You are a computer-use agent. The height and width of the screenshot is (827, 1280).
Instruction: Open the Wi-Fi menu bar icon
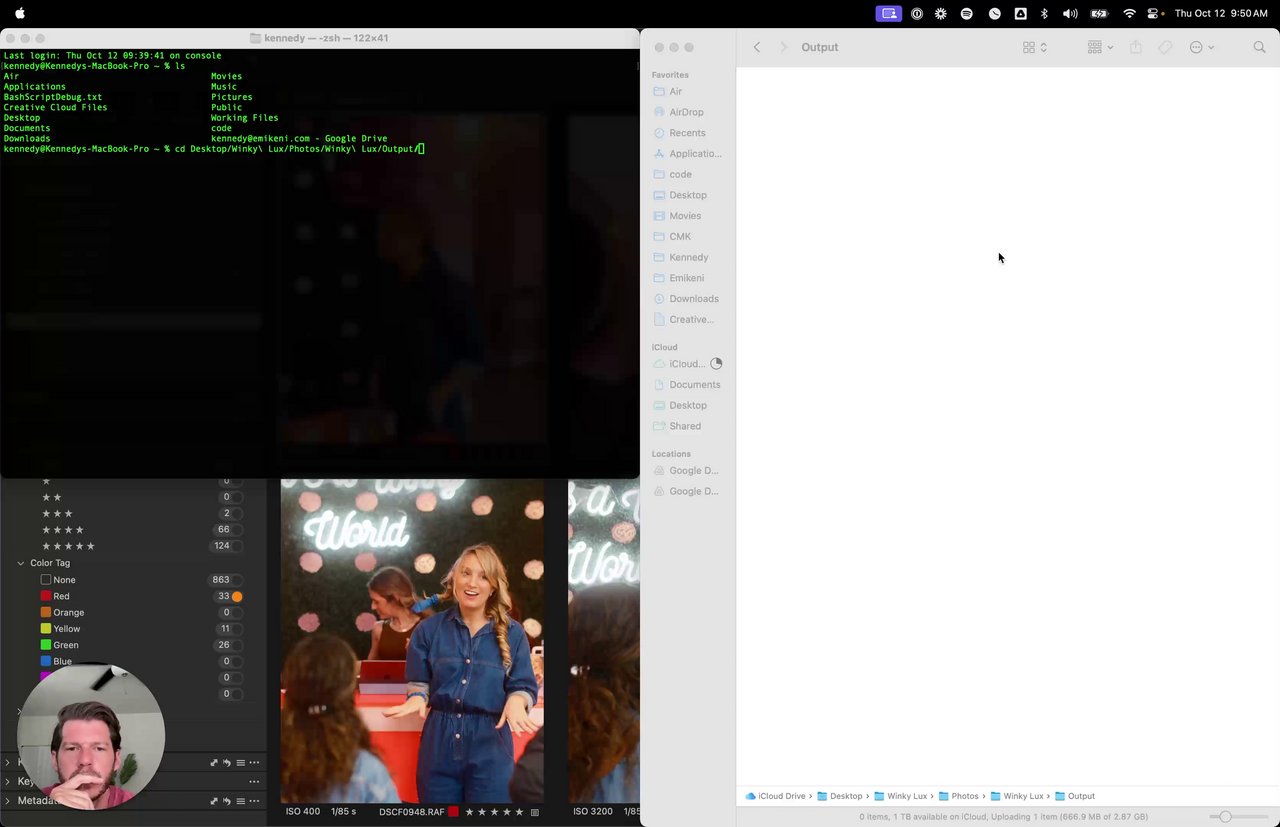tap(1129, 14)
